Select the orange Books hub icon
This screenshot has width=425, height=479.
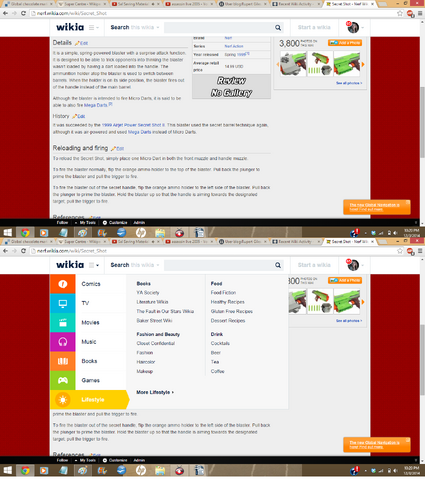(x=63, y=361)
